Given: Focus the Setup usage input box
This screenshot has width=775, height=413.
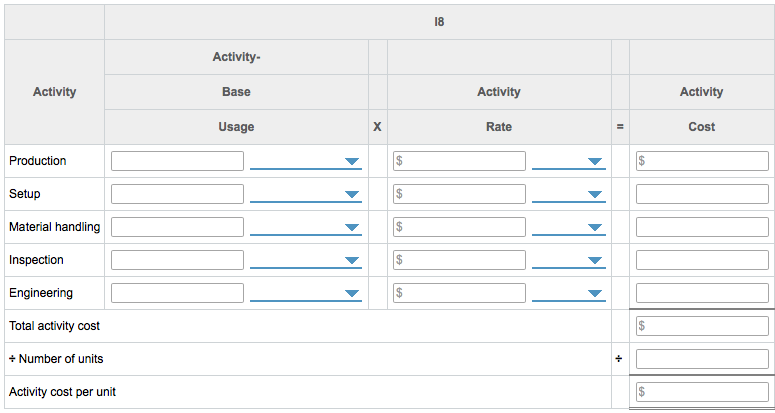Looking at the screenshot, I should click(x=177, y=194).
